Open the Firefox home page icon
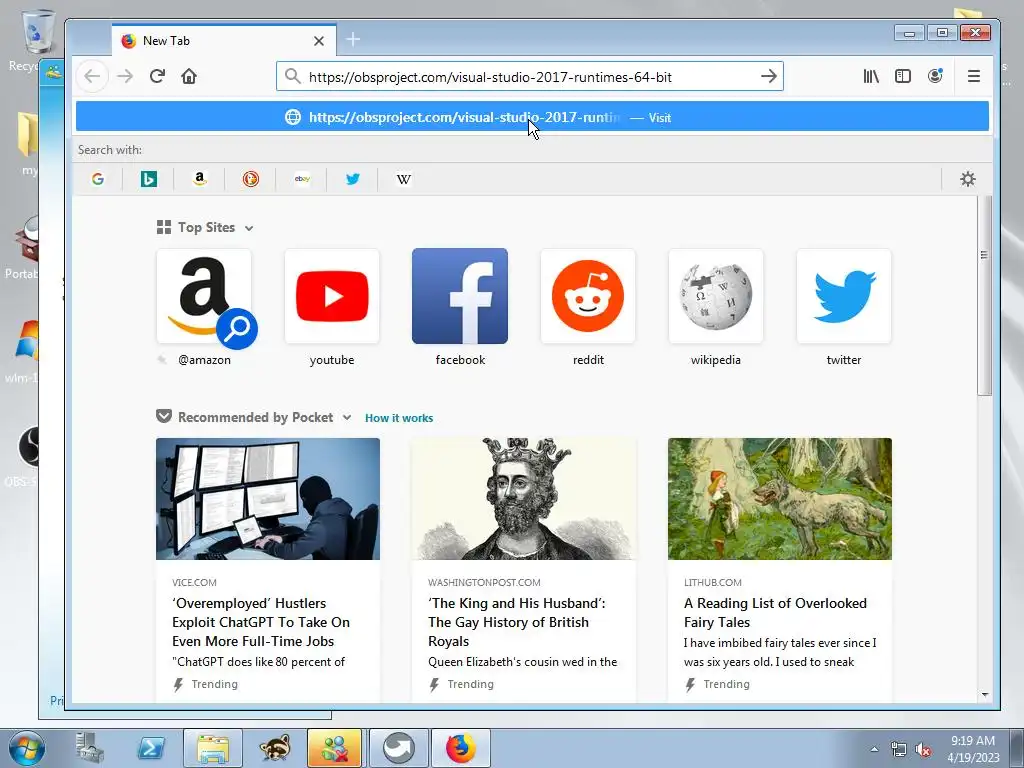The image size is (1024, 768). (189, 76)
